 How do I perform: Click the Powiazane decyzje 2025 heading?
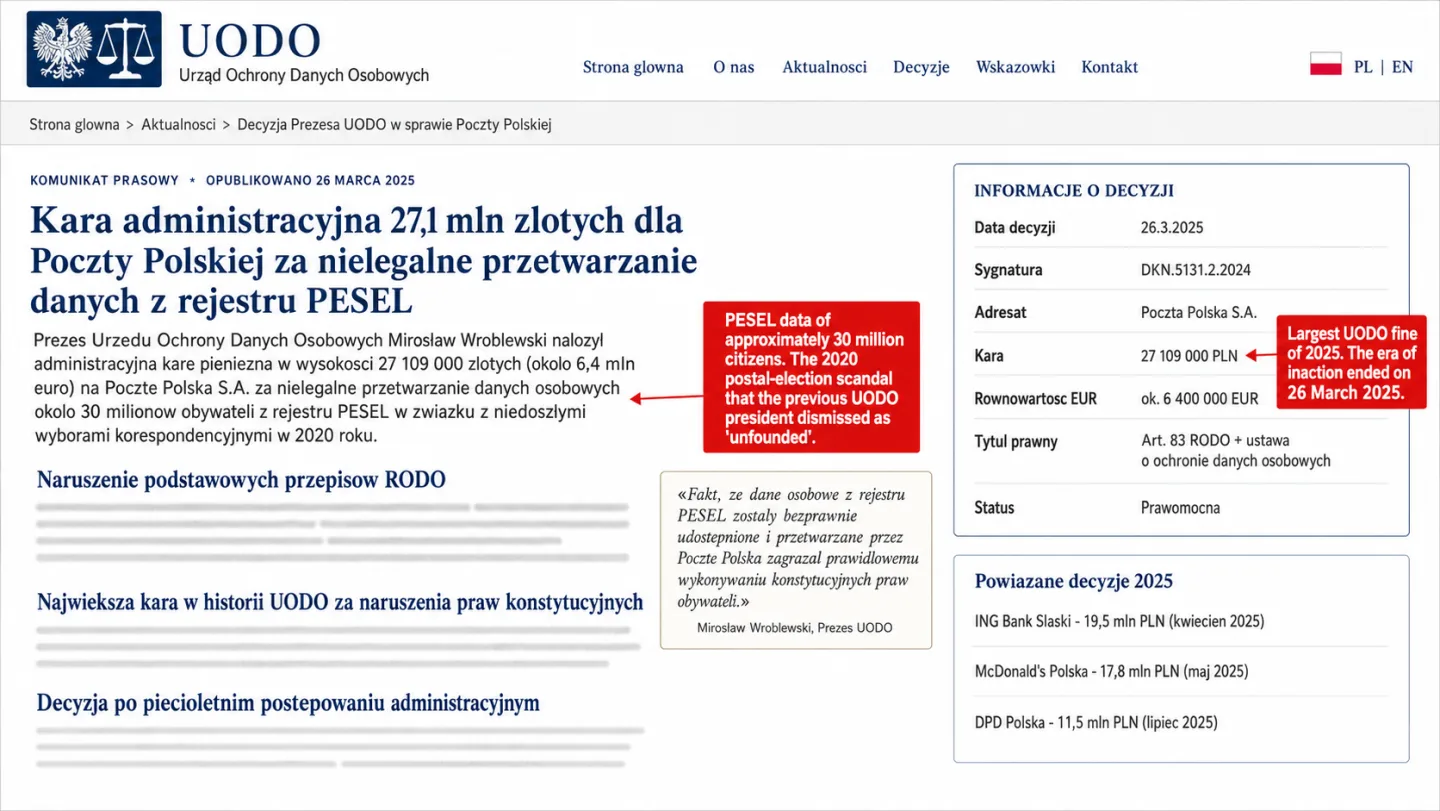(1074, 581)
